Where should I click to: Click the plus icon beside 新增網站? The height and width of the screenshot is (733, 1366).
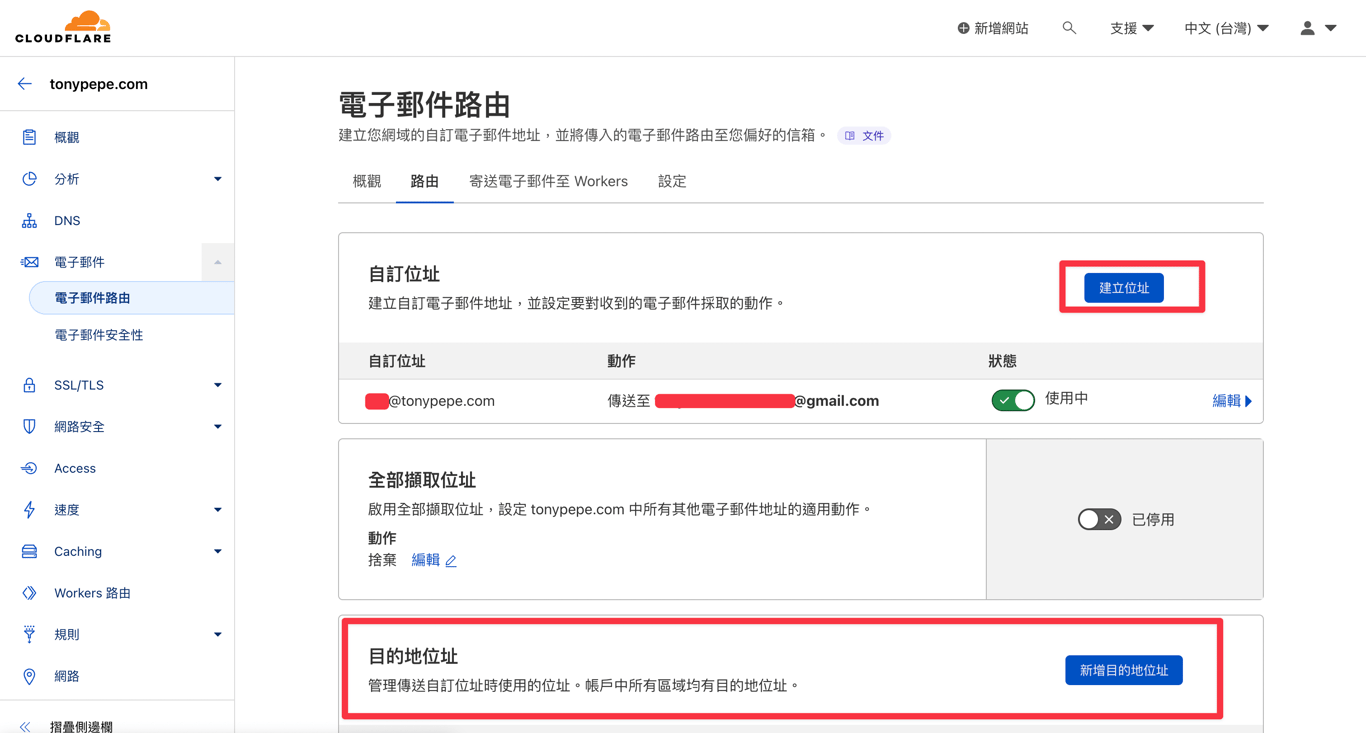tap(963, 28)
